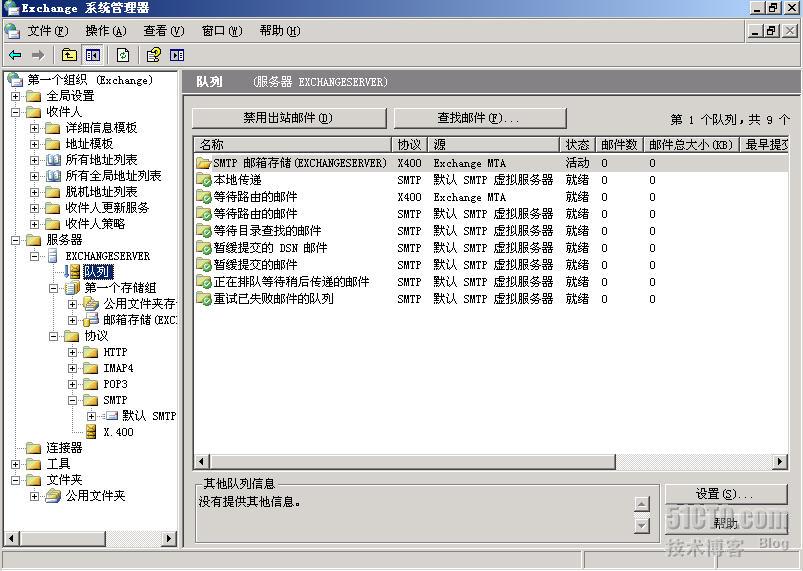Click the 所有地址列表 book icon
The image size is (803, 571).
54,160
